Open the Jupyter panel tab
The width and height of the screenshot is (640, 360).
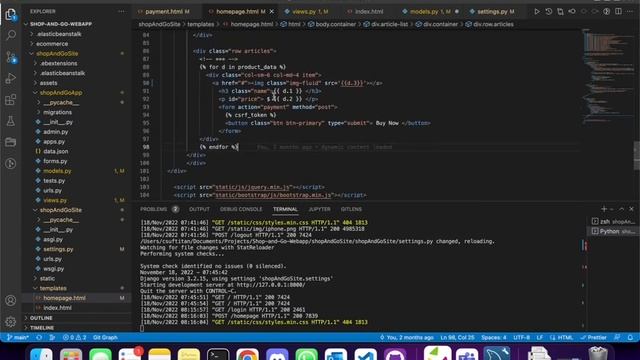[319, 209]
